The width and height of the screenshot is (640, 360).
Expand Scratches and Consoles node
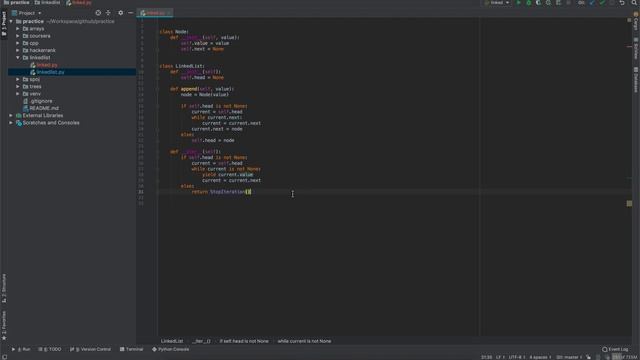(11, 122)
